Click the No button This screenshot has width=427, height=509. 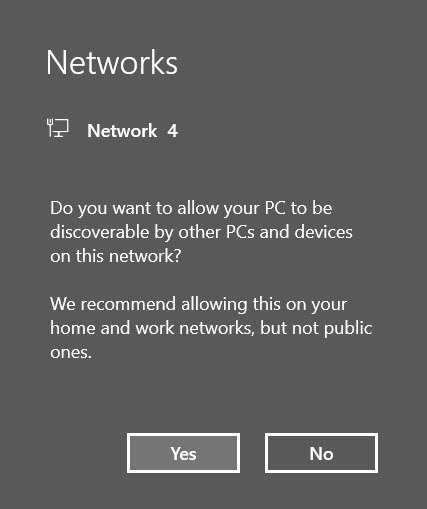[321, 453]
